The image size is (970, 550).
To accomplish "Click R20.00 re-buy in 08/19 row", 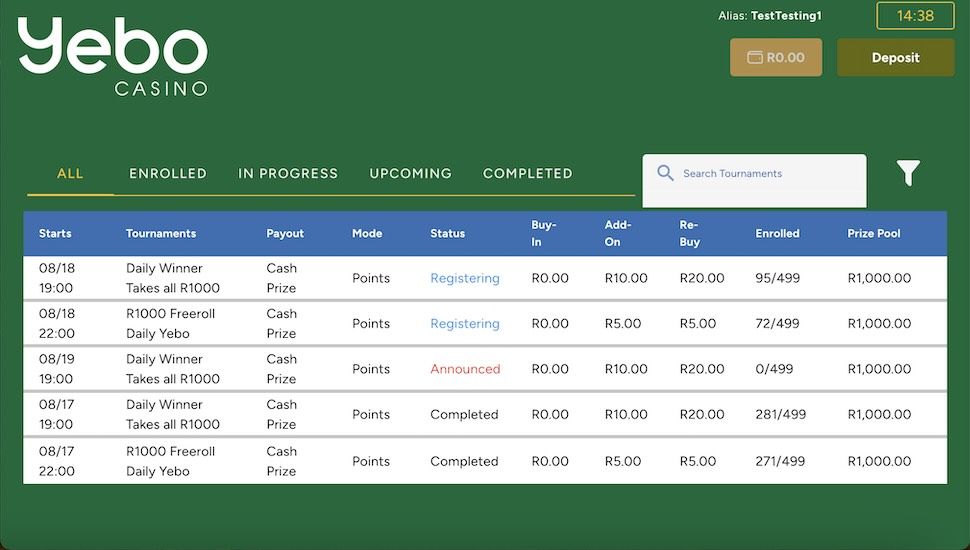I will [x=702, y=369].
